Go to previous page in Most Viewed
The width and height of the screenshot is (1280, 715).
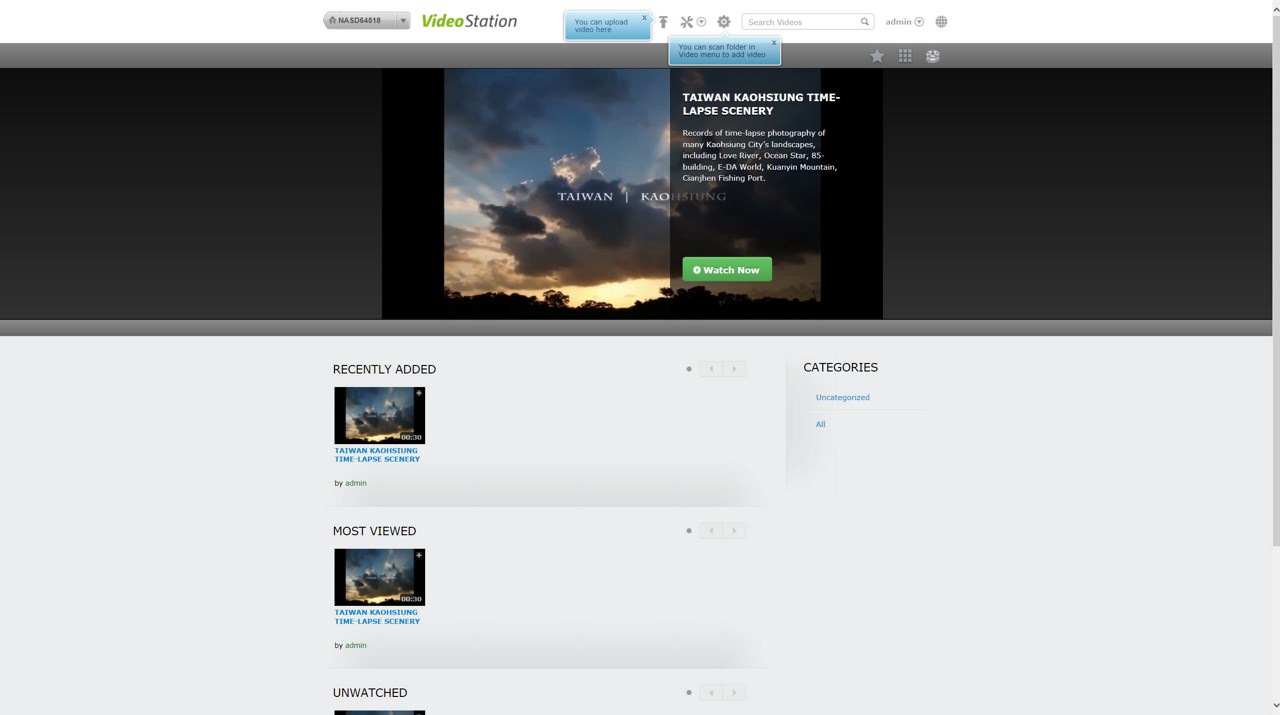point(711,531)
